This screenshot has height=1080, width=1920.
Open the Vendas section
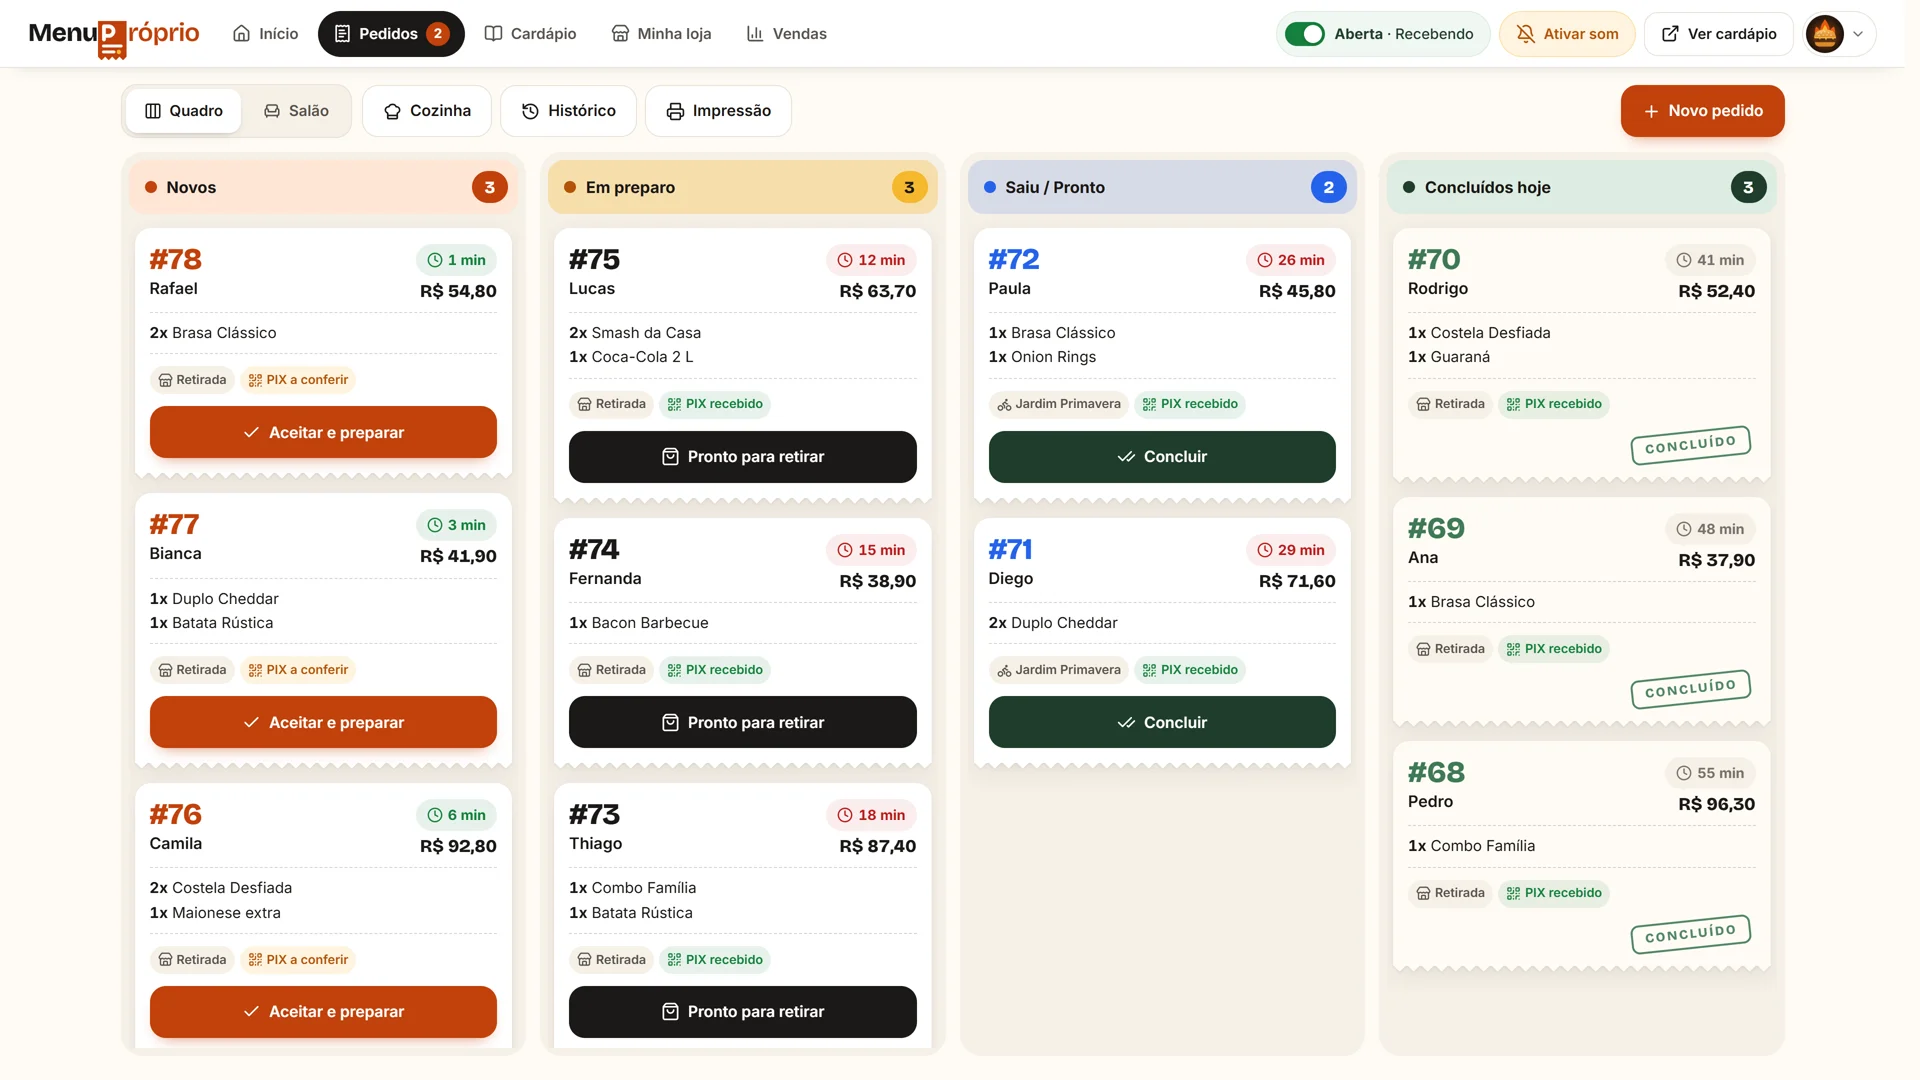(787, 34)
